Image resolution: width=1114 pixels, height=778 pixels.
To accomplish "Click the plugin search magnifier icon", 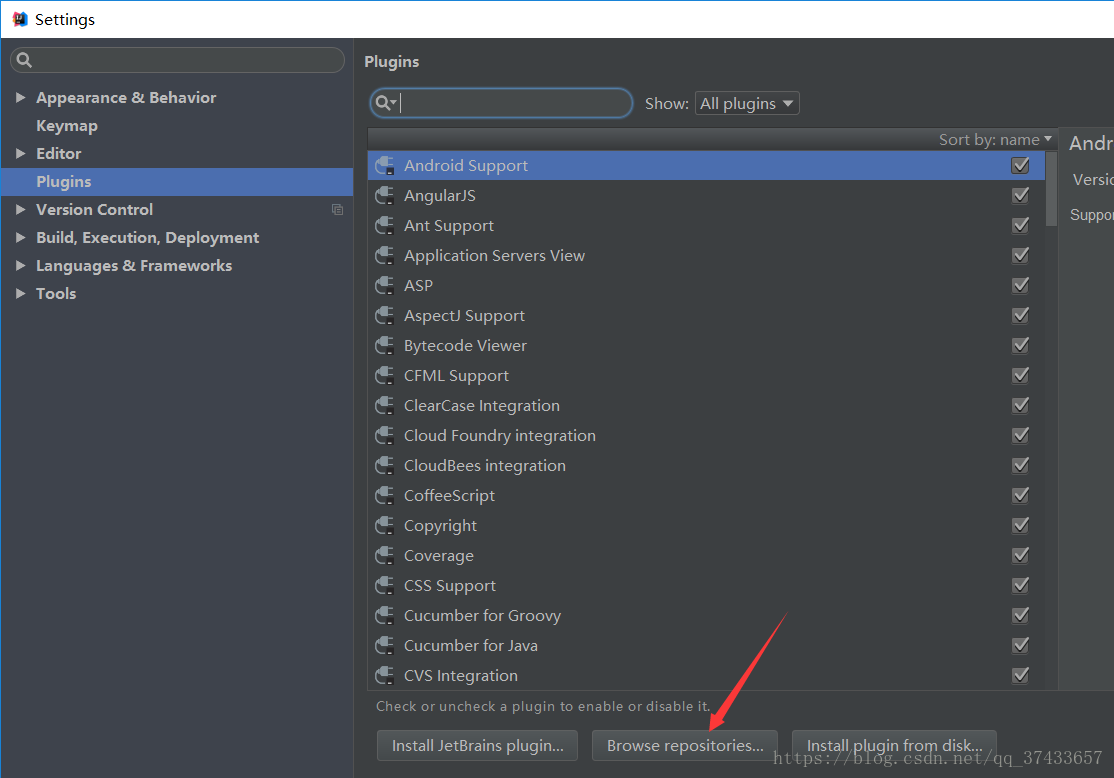I will (x=385, y=103).
